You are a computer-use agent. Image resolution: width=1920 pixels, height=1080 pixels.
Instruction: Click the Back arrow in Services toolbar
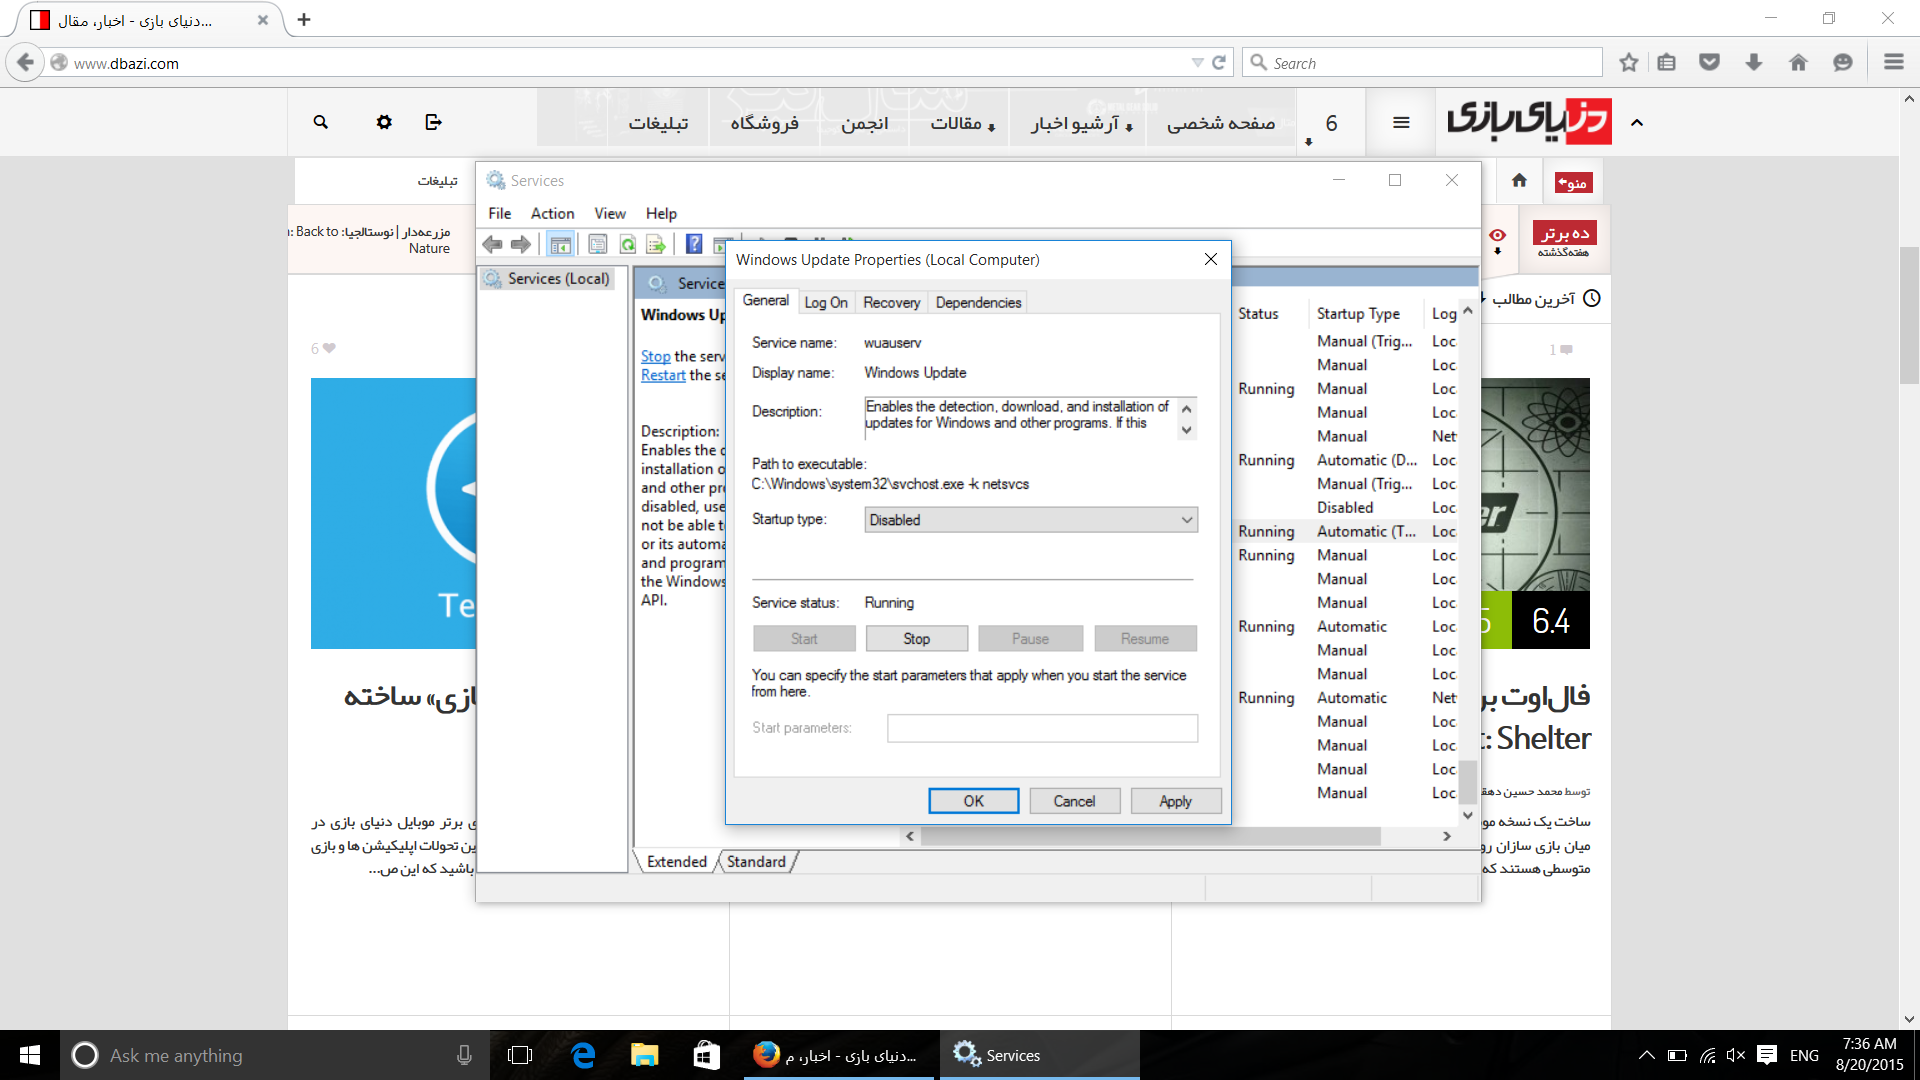pos(492,244)
